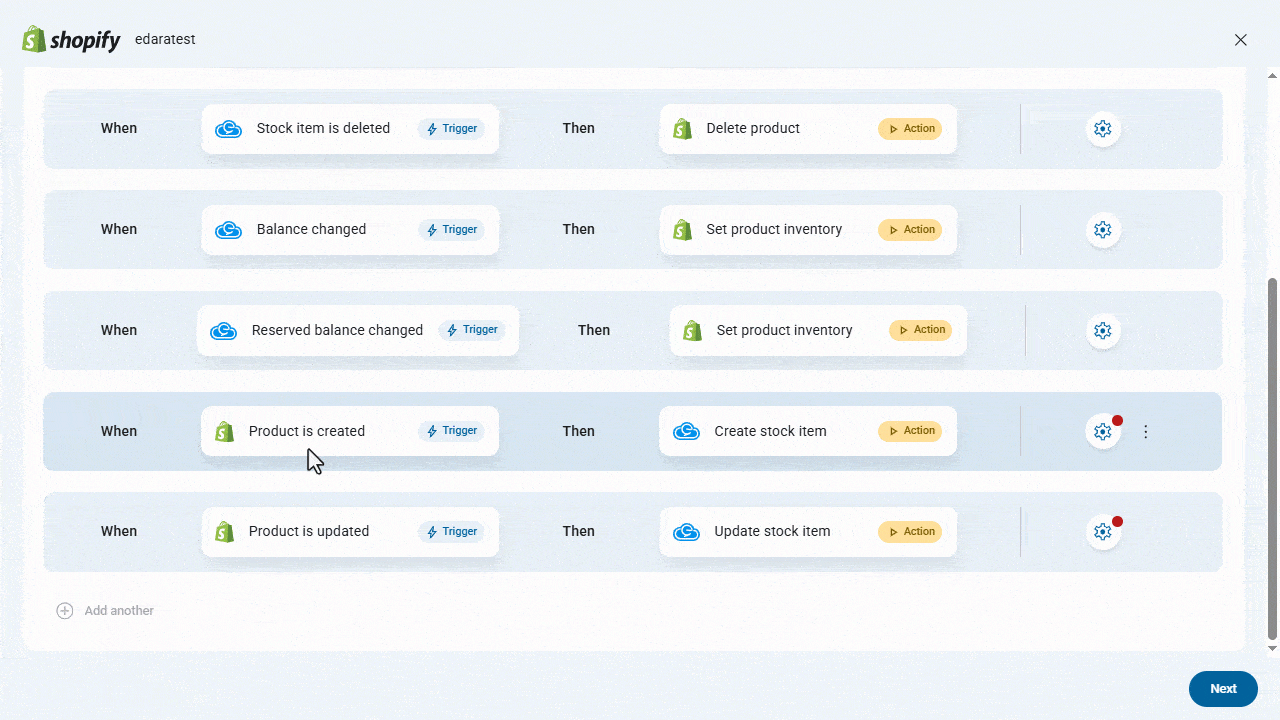Click the cloud icon beside "Update stock item"
Screen dimensions: 1280x720
point(686,531)
